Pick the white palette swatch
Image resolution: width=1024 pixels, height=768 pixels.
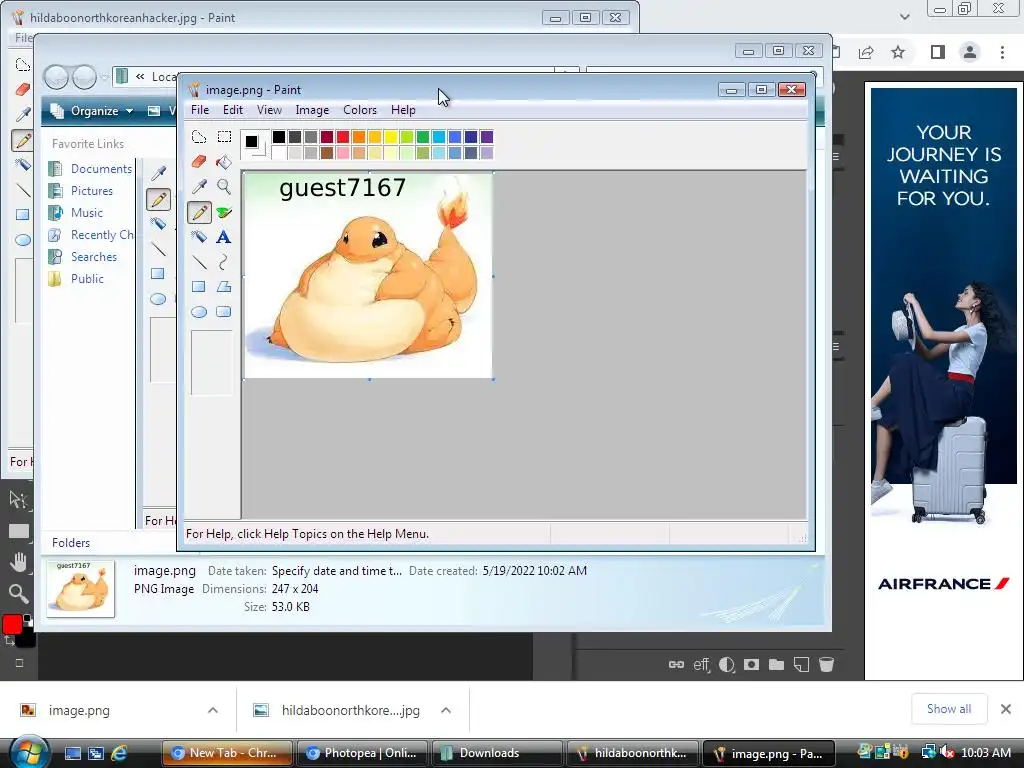[x=279, y=153]
